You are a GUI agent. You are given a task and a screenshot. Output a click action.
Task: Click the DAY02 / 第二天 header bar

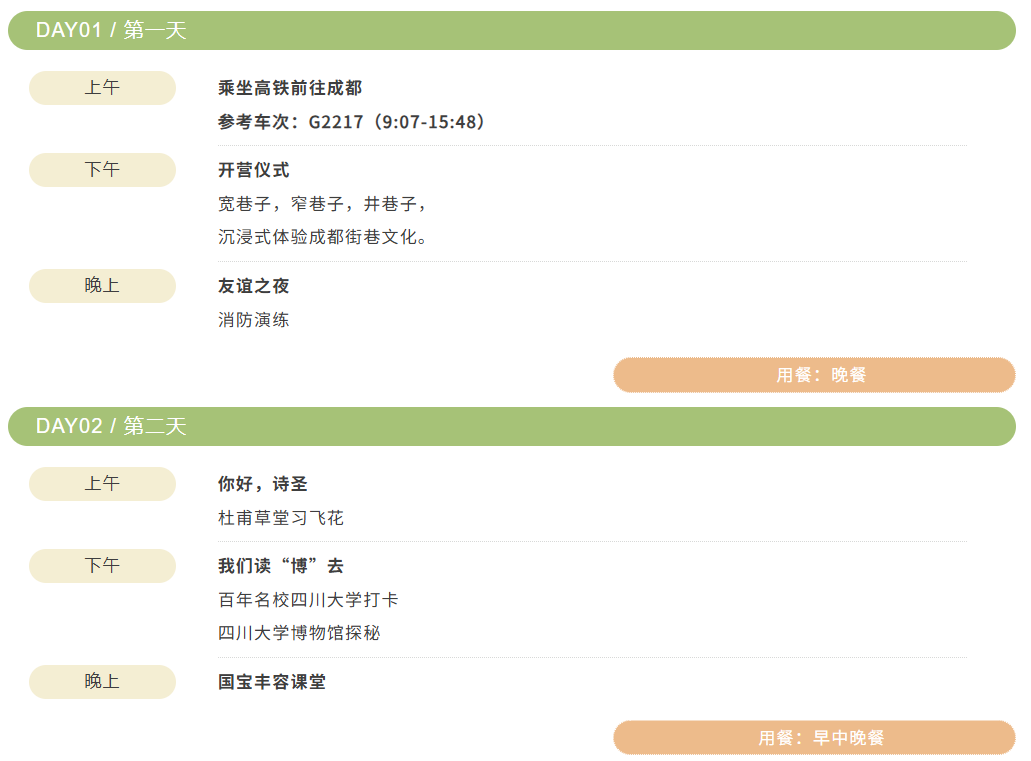511,426
